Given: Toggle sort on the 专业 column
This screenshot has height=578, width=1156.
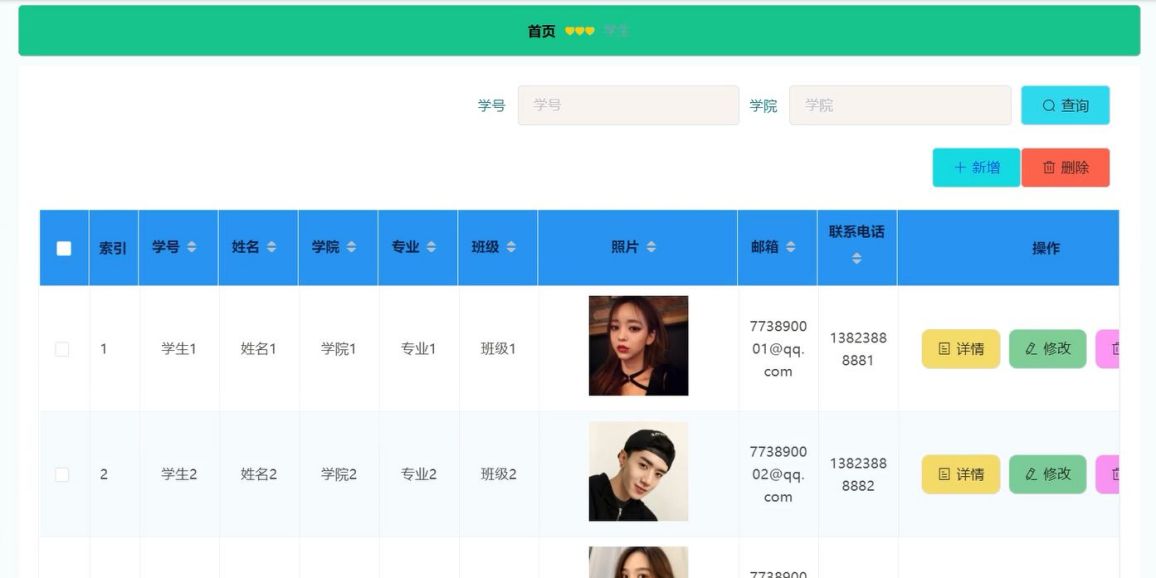Looking at the screenshot, I should click(x=431, y=247).
